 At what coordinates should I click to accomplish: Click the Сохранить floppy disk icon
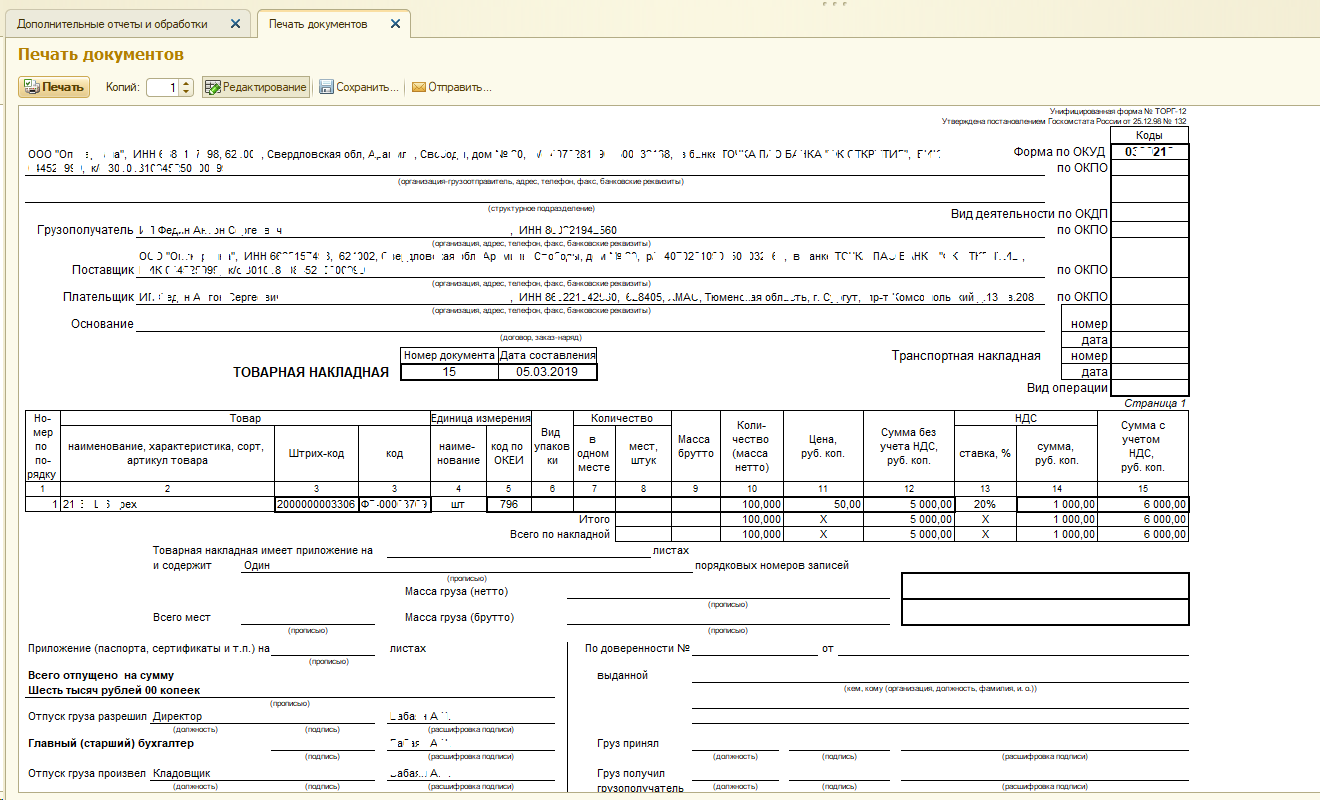pos(326,87)
